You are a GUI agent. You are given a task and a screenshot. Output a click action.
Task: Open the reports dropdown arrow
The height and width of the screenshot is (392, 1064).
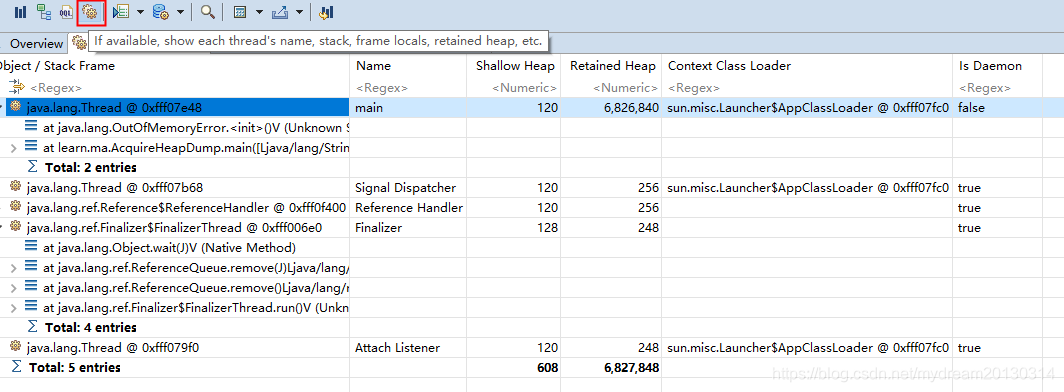[140, 12]
